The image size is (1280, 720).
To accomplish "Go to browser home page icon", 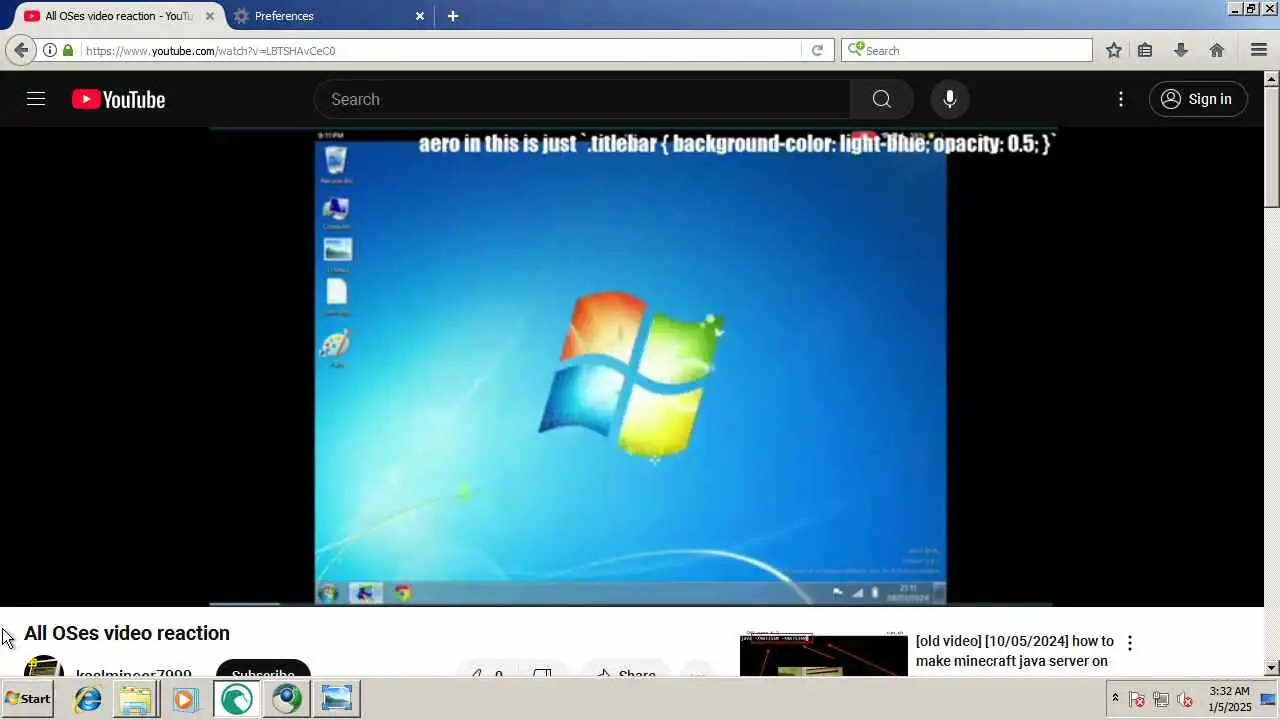I will [x=1217, y=50].
